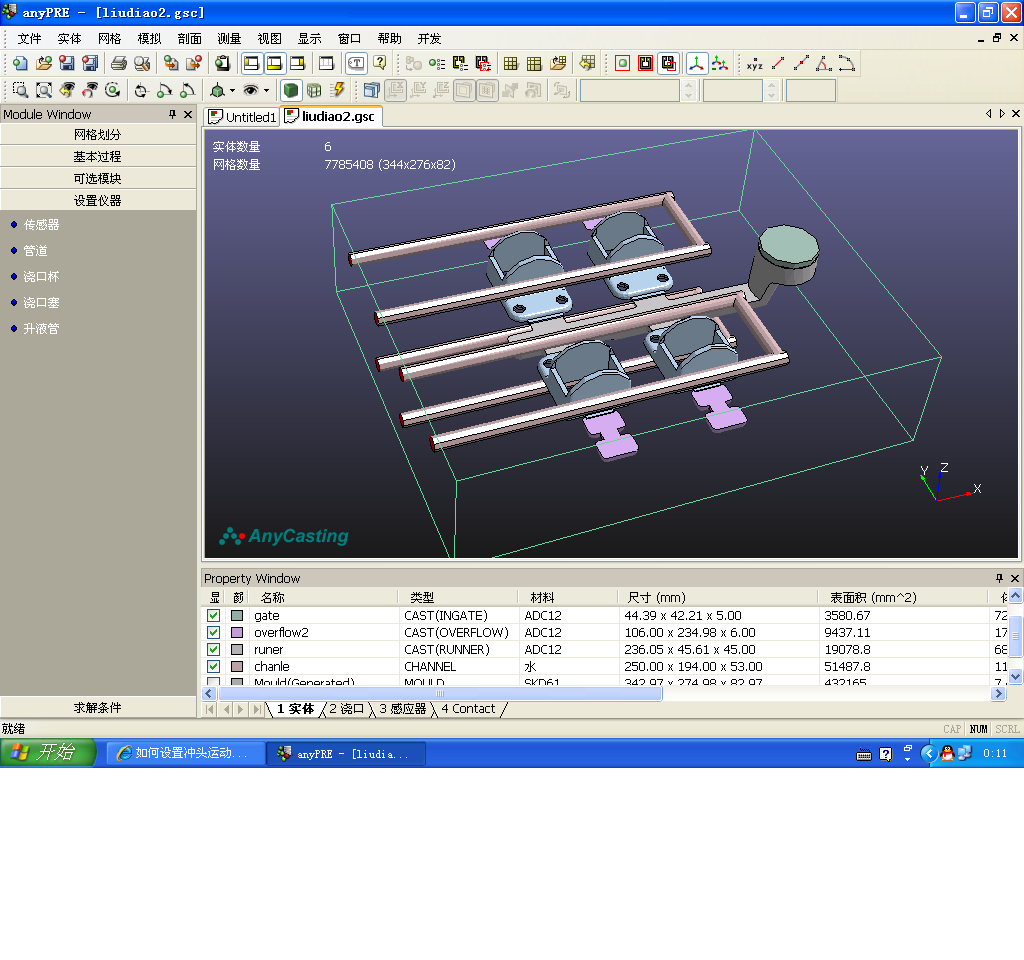Screen dimensions: 1024x960
Task: Click the print preview icon
Action: point(142,63)
